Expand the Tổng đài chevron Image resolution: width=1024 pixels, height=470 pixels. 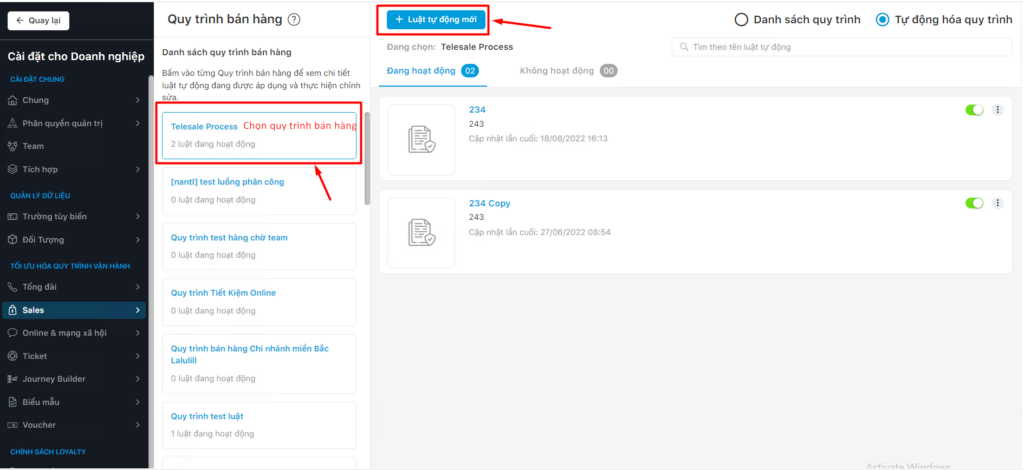[138, 287]
